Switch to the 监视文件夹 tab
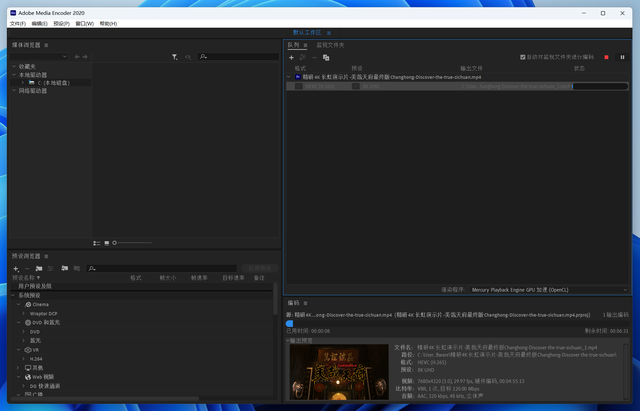This screenshot has height=411, width=640. 330,45
